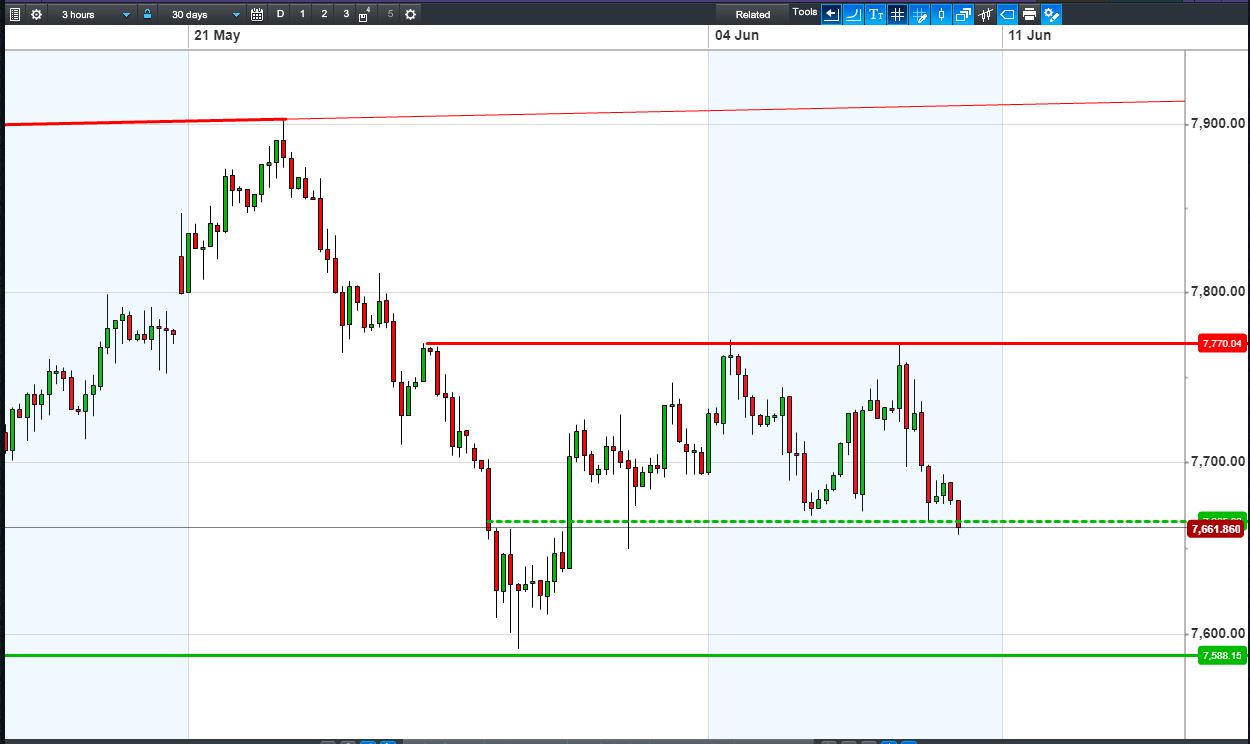
Task: Toggle the logarithmic curve scale icon
Action: click(853, 14)
